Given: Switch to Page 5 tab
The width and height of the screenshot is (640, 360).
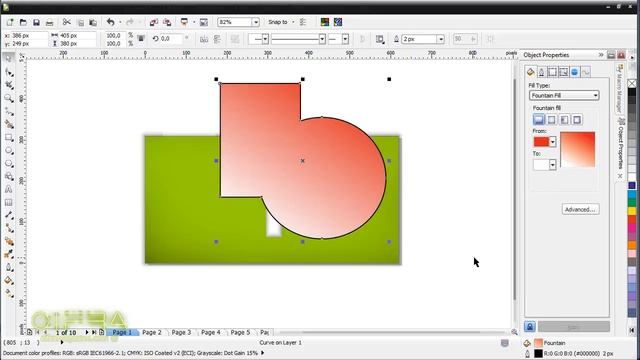Looking at the screenshot, I should coord(240,332).
